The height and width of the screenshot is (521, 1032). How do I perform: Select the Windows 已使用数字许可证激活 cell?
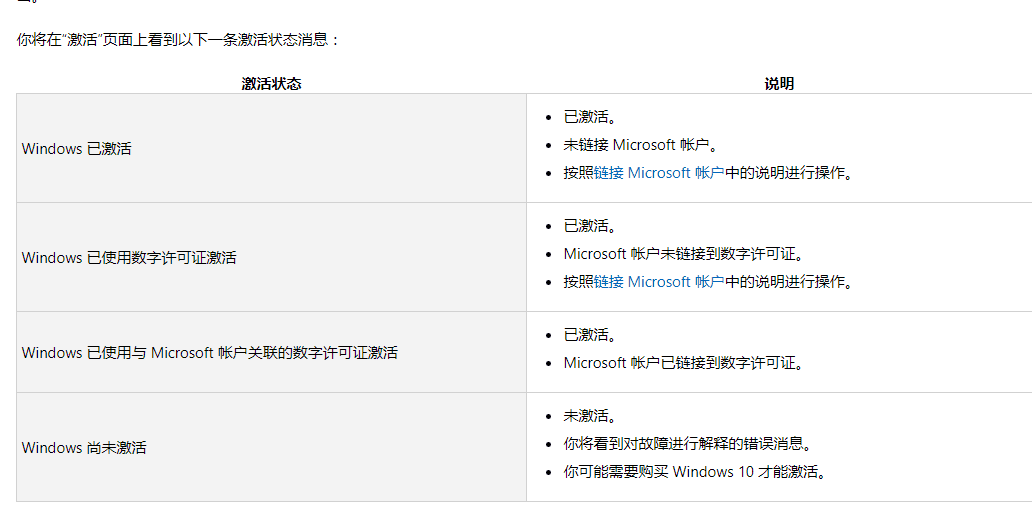pos(271,257)
